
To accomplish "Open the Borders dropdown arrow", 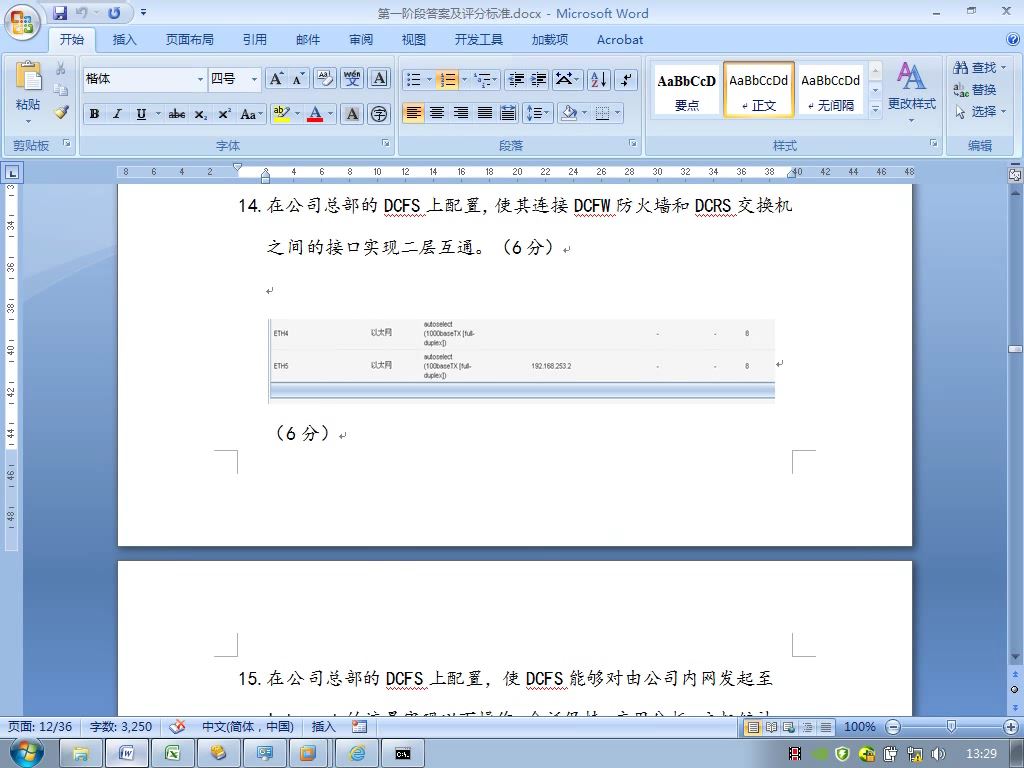I will (x=617, y=113).
